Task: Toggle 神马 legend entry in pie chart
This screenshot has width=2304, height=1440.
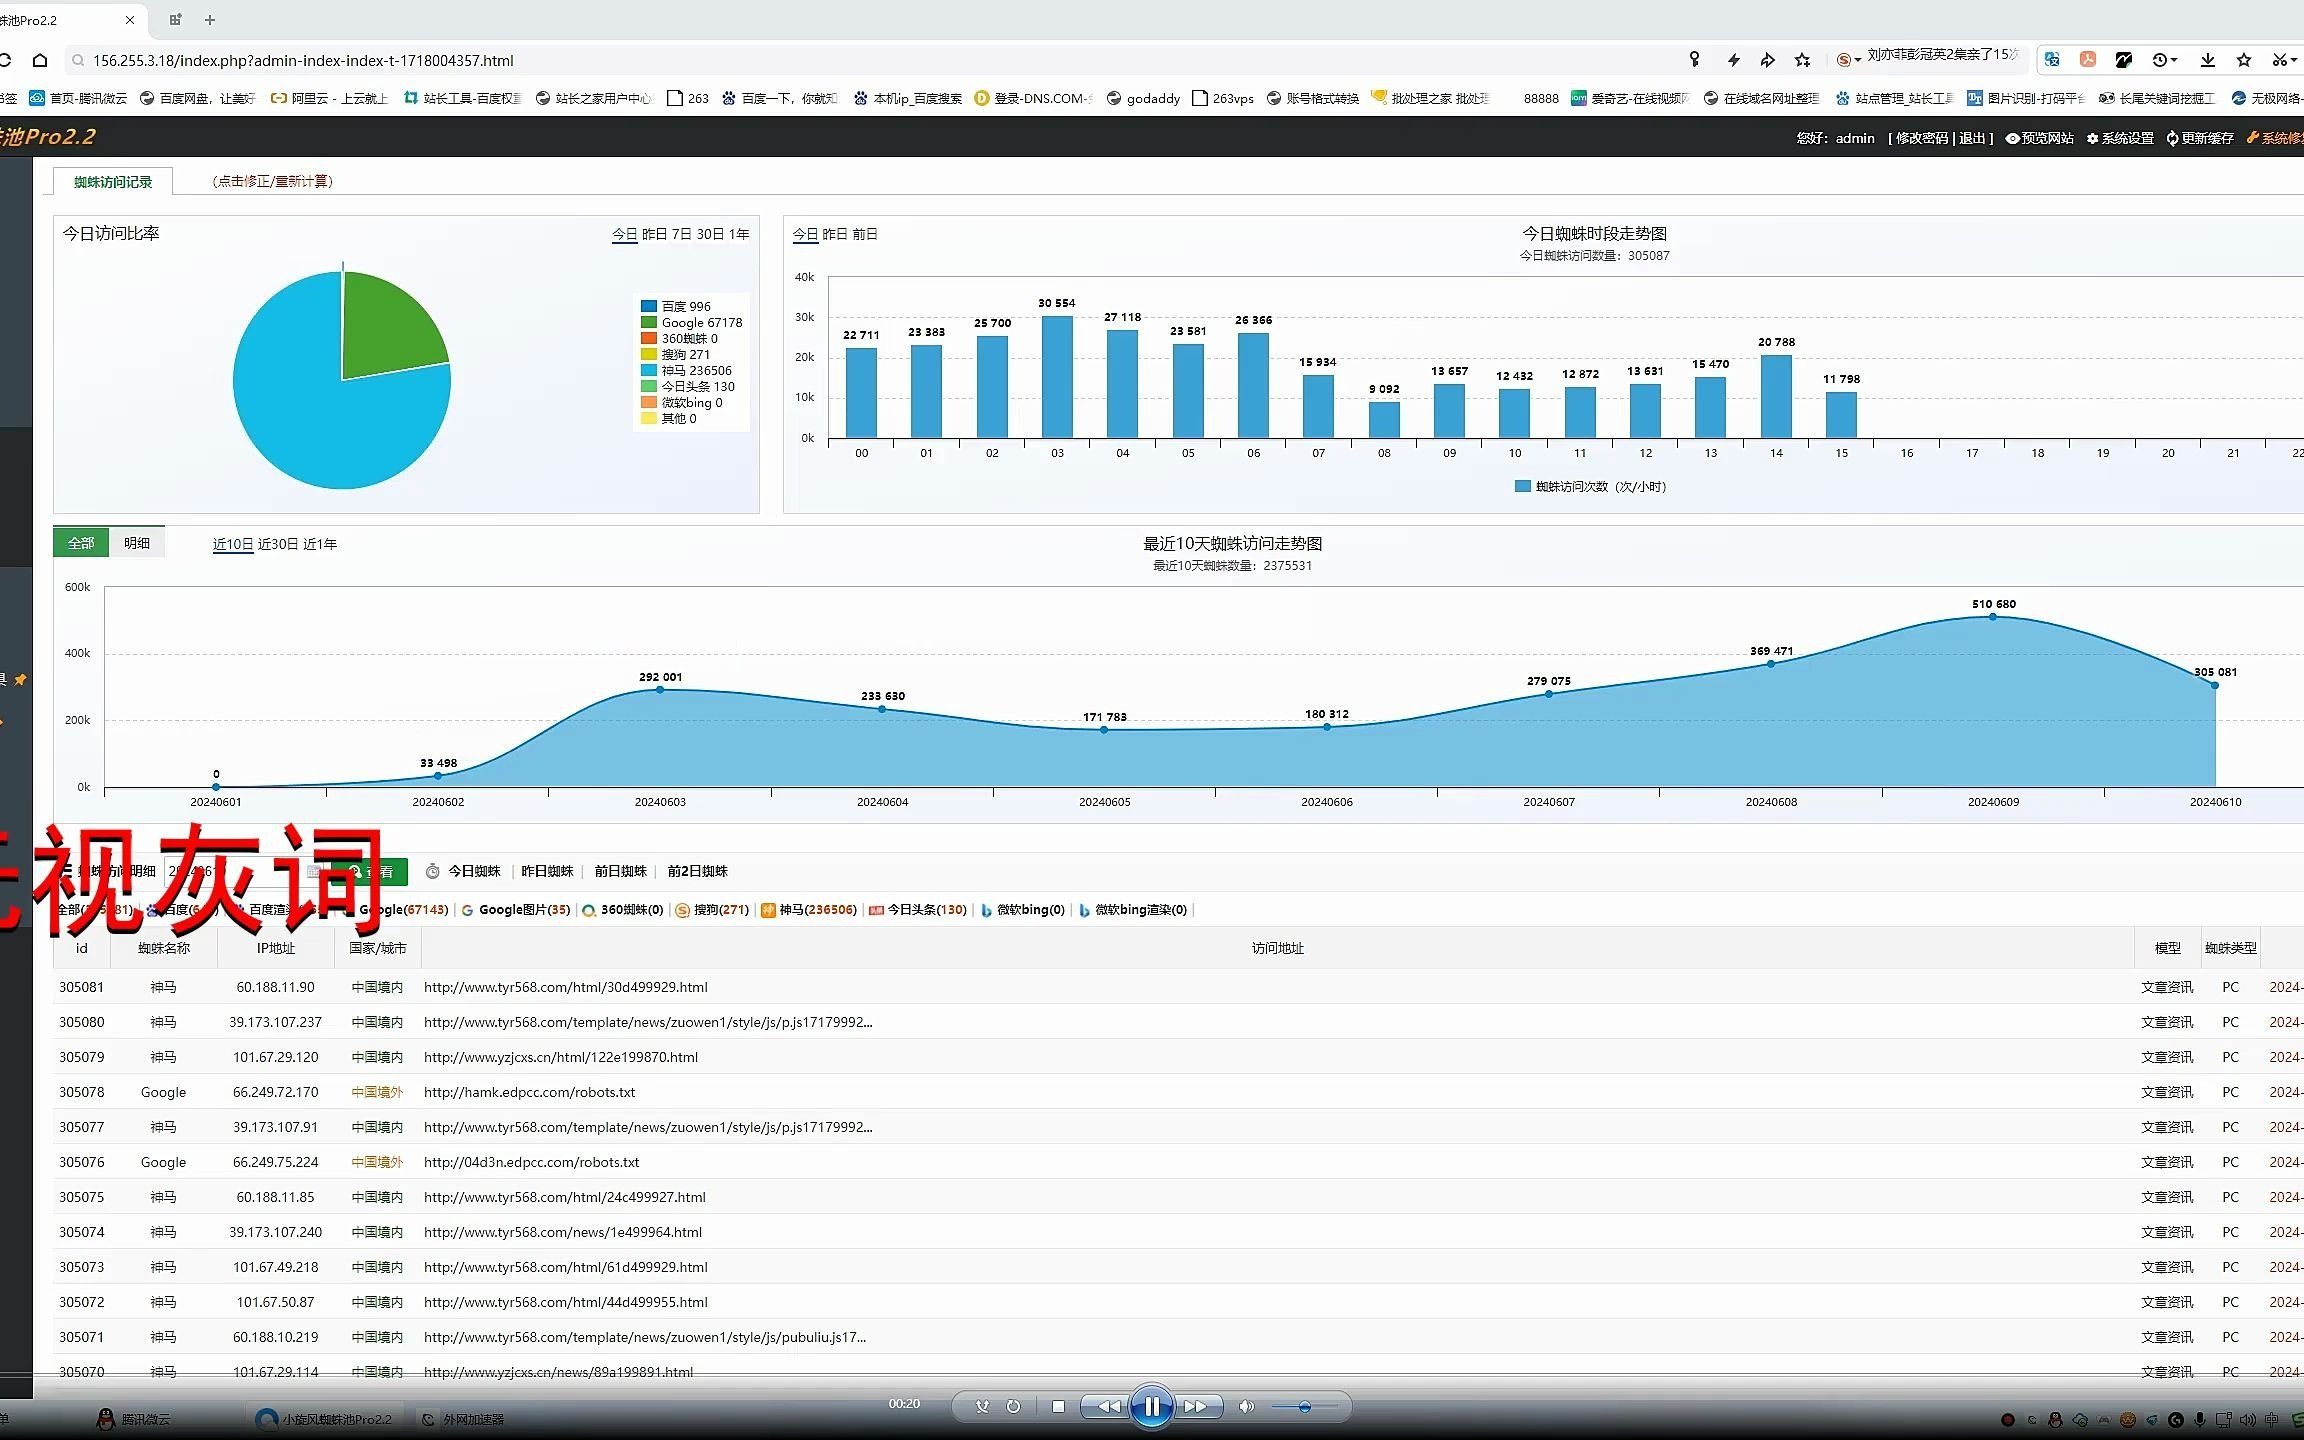Action: (x=686, y=370)
